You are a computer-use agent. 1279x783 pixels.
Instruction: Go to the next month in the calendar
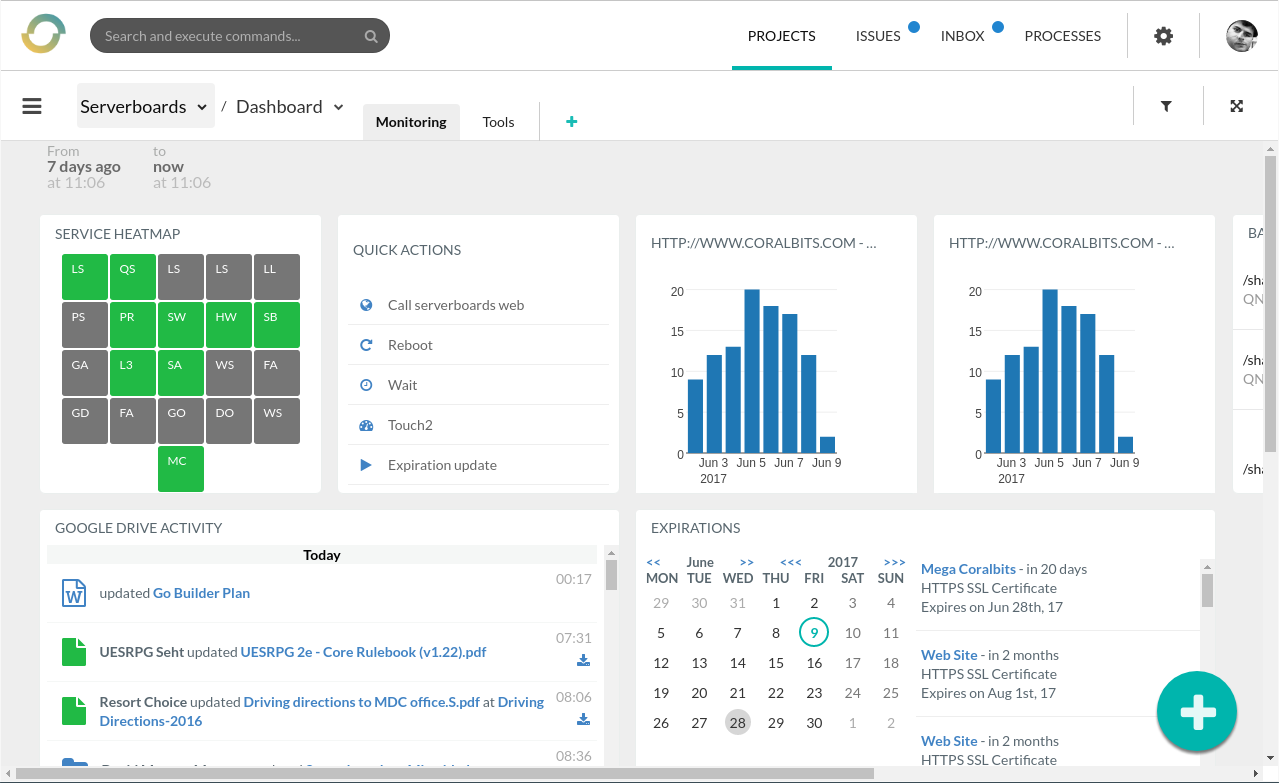coord(746,562)
